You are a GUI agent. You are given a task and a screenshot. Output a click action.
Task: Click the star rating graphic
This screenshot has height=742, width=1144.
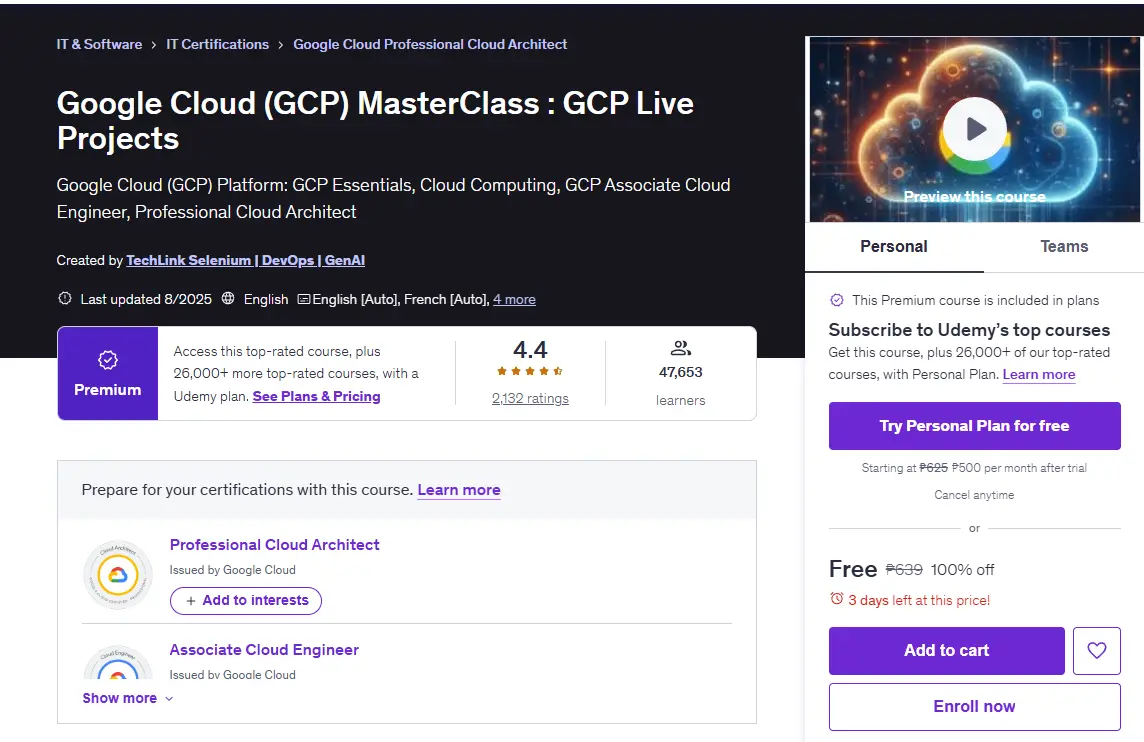530,371
